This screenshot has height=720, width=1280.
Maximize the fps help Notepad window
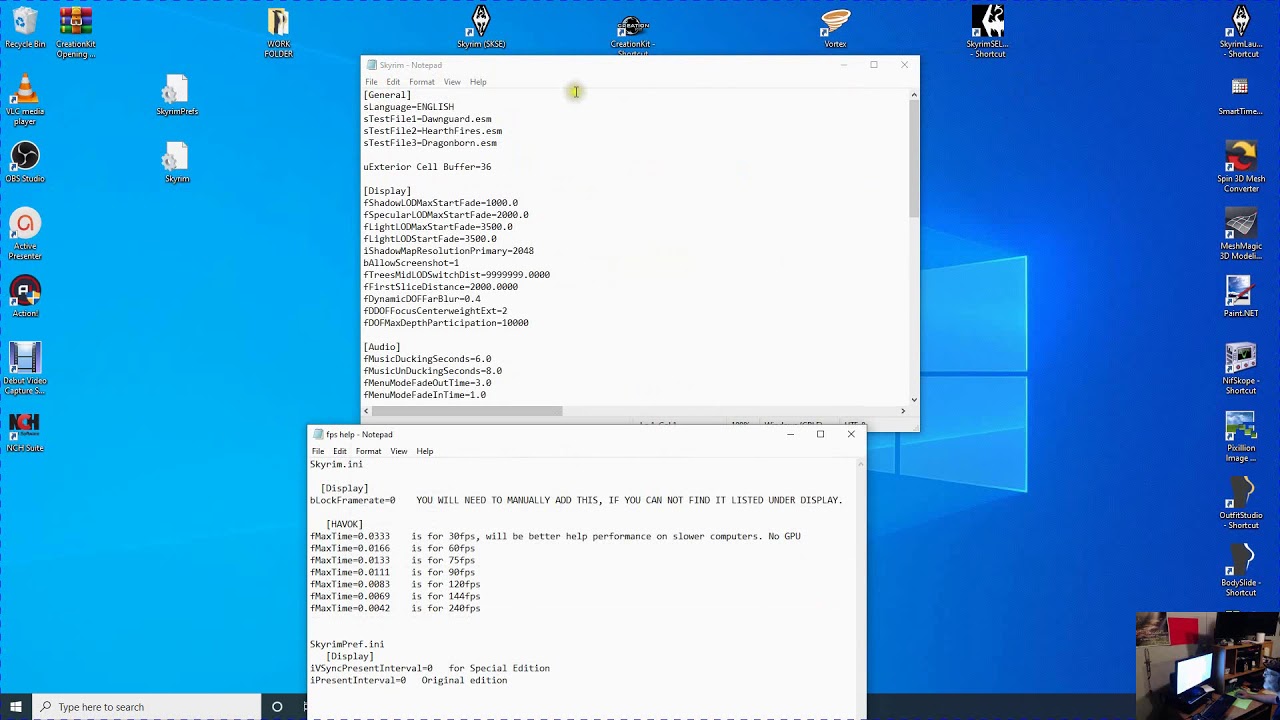[x=820, y=434]
